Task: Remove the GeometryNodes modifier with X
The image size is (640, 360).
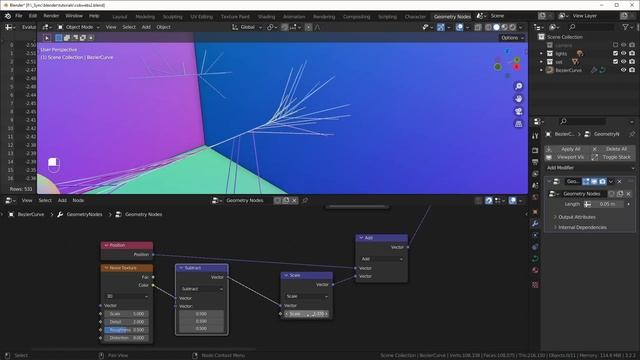Action: point(620,181)
